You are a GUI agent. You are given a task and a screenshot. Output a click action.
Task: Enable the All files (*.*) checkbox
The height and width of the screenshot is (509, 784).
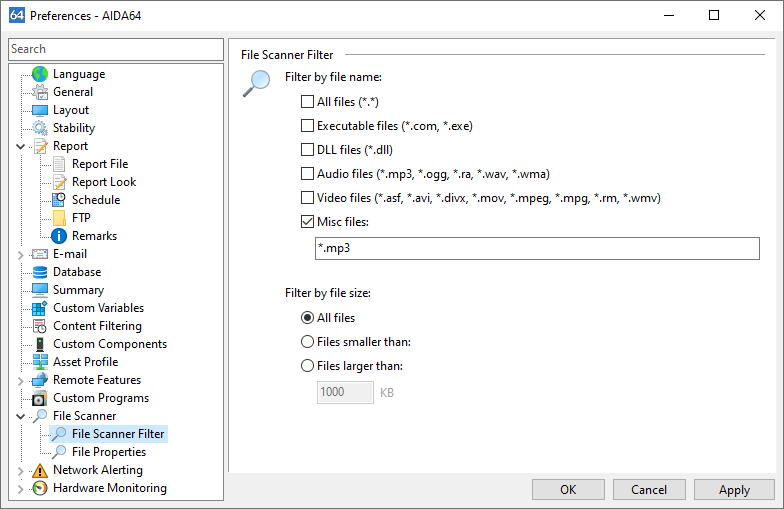click(x=307, y=102)
